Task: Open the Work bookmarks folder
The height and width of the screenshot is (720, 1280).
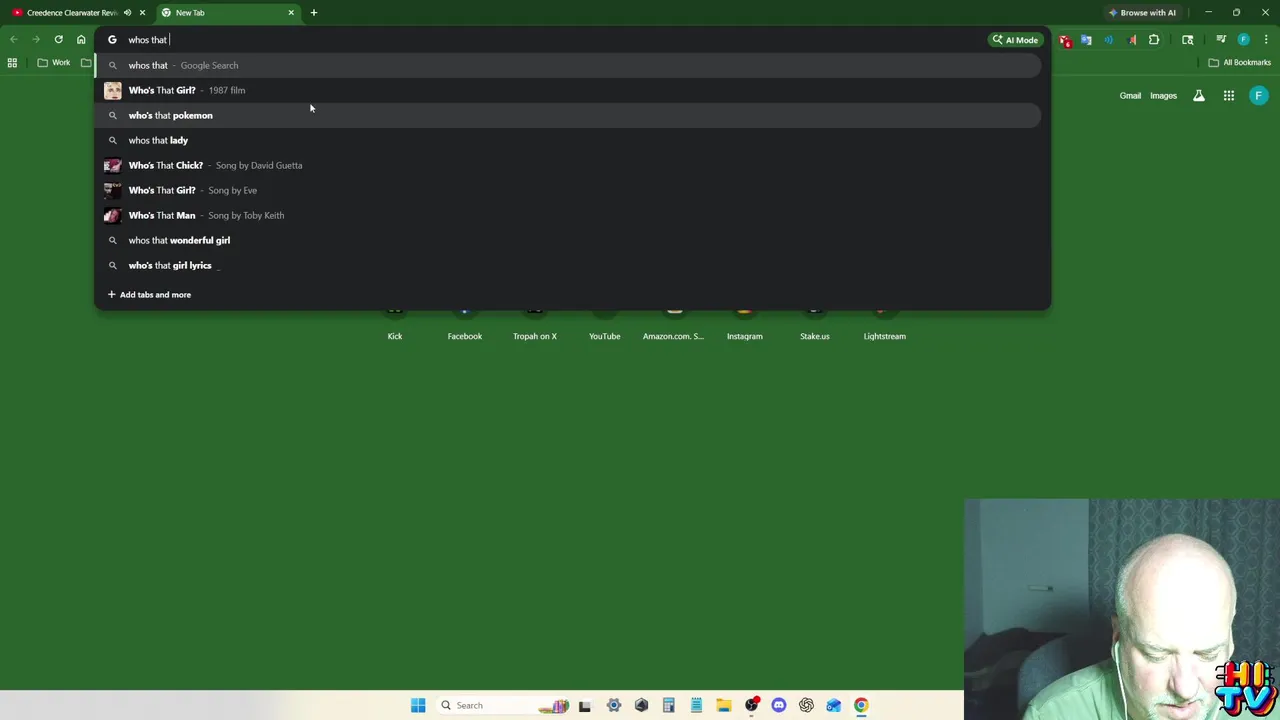Action: [x=54, y=63]
